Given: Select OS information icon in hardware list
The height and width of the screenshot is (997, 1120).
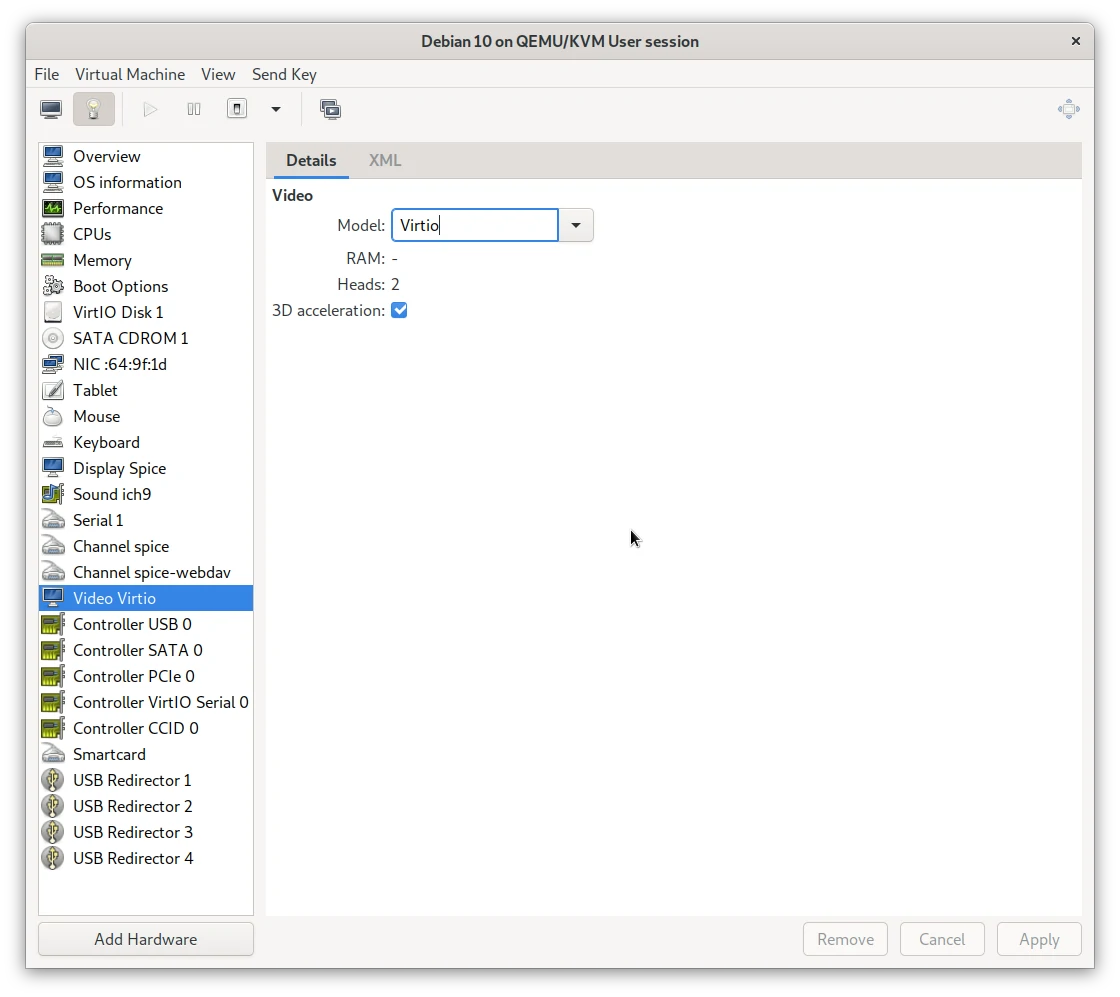Looking at the screenshot, I should click(x=53, y=182).
